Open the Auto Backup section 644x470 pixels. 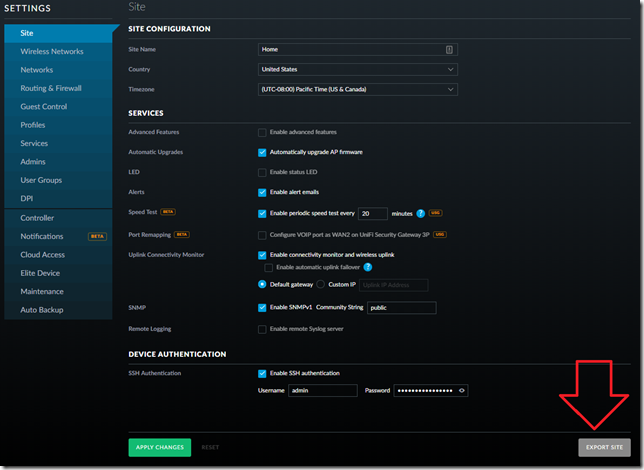(42, 309)
